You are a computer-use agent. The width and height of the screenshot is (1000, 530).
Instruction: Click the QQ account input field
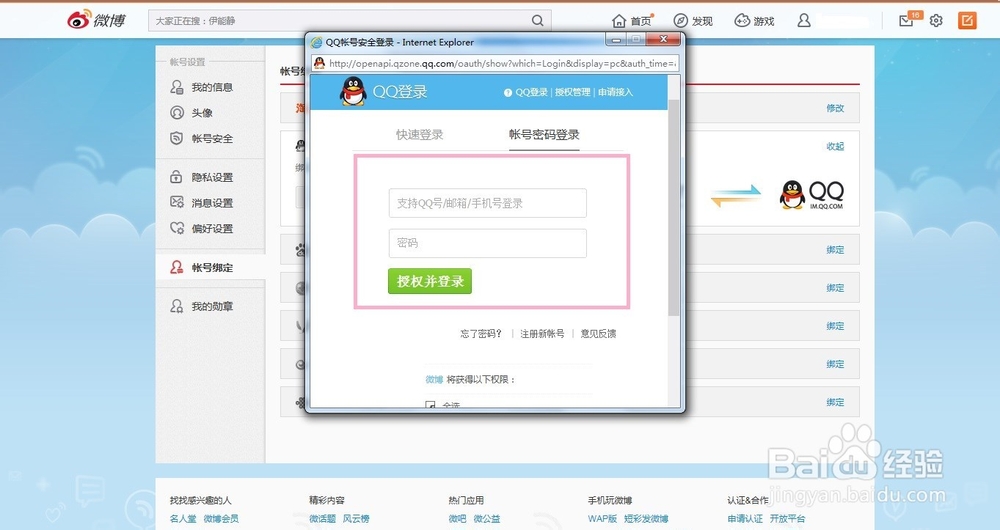pyautogui.click(x=487, y=203)
